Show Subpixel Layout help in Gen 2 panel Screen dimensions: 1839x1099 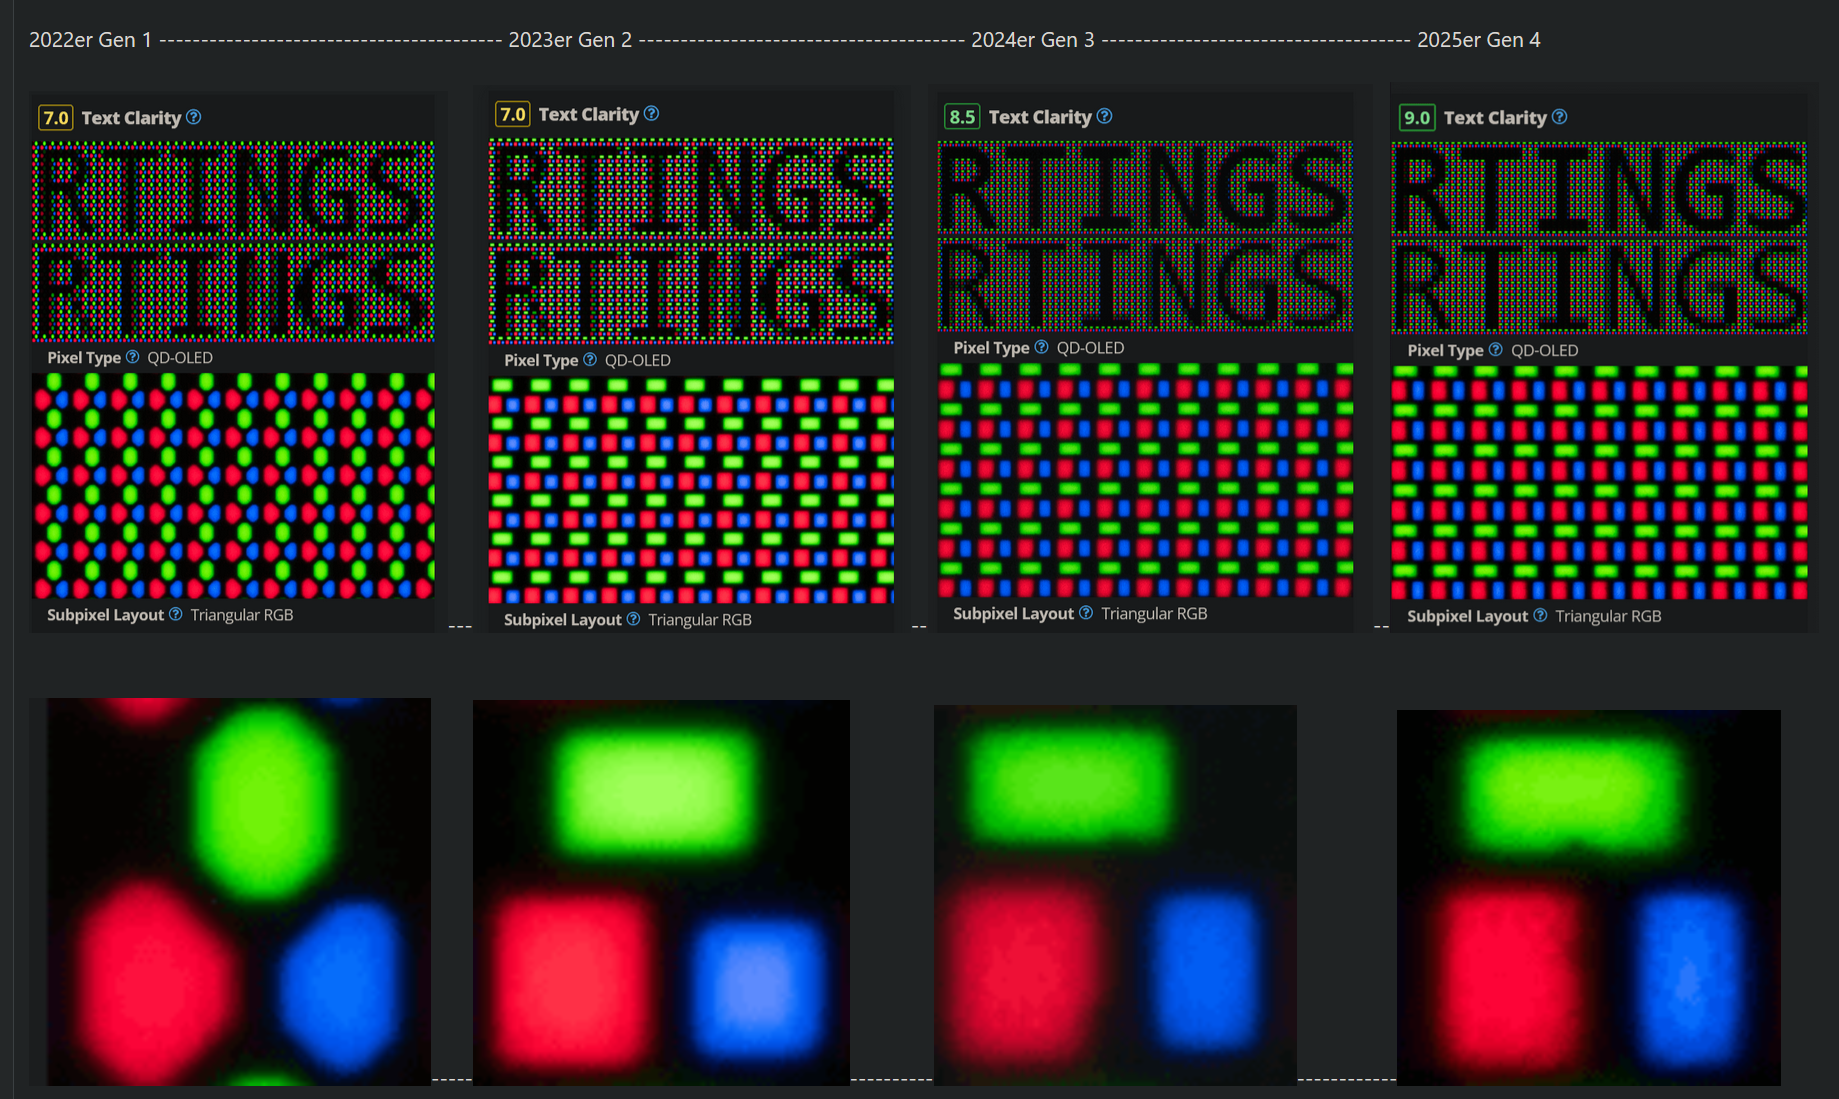pos(633,619)
